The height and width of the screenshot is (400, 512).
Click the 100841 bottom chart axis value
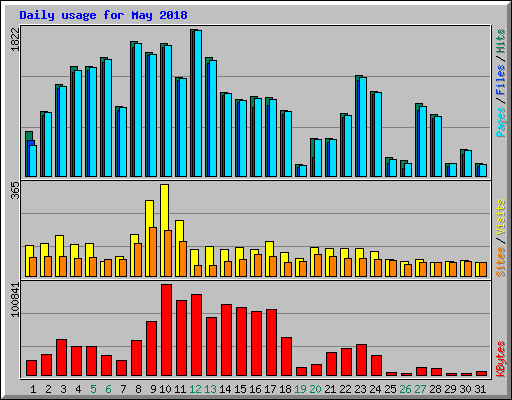[15, 300]
